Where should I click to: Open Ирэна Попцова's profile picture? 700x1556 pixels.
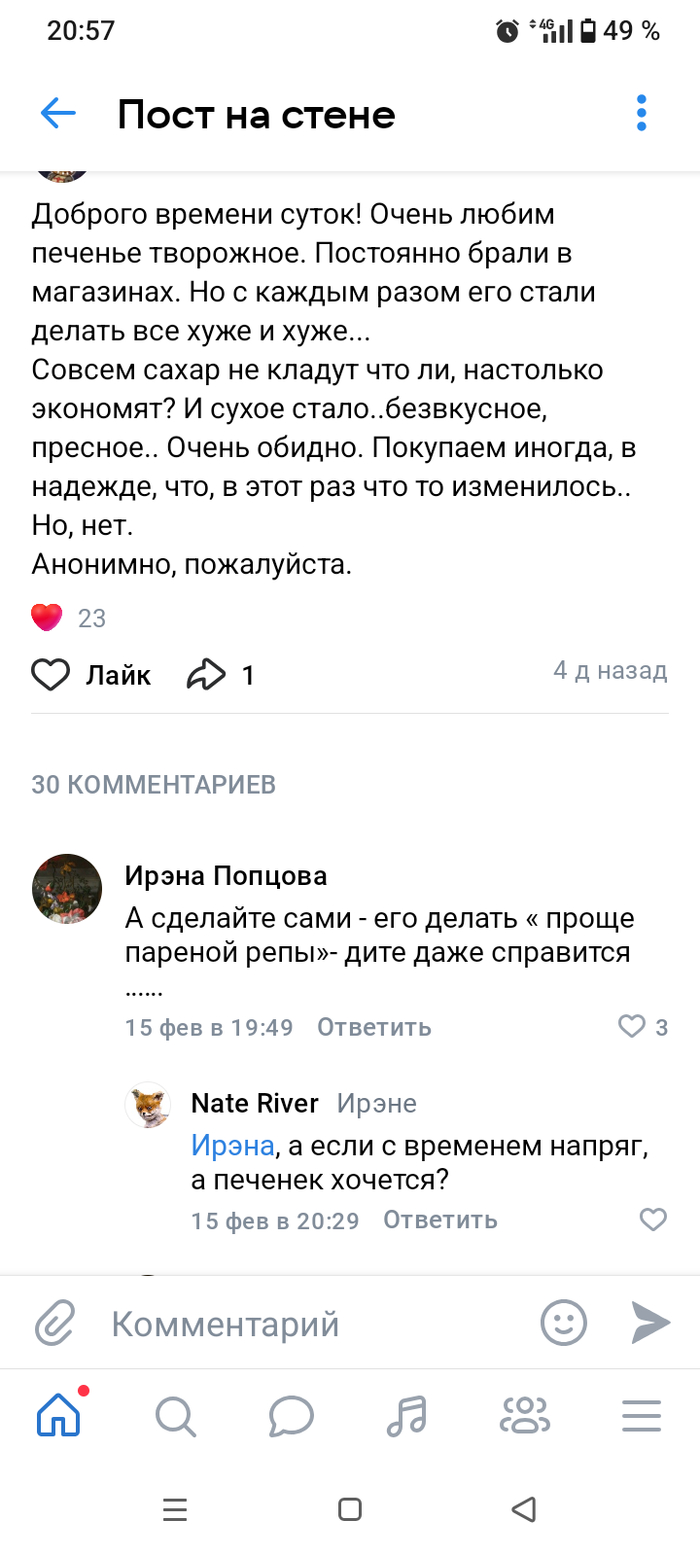67,889
